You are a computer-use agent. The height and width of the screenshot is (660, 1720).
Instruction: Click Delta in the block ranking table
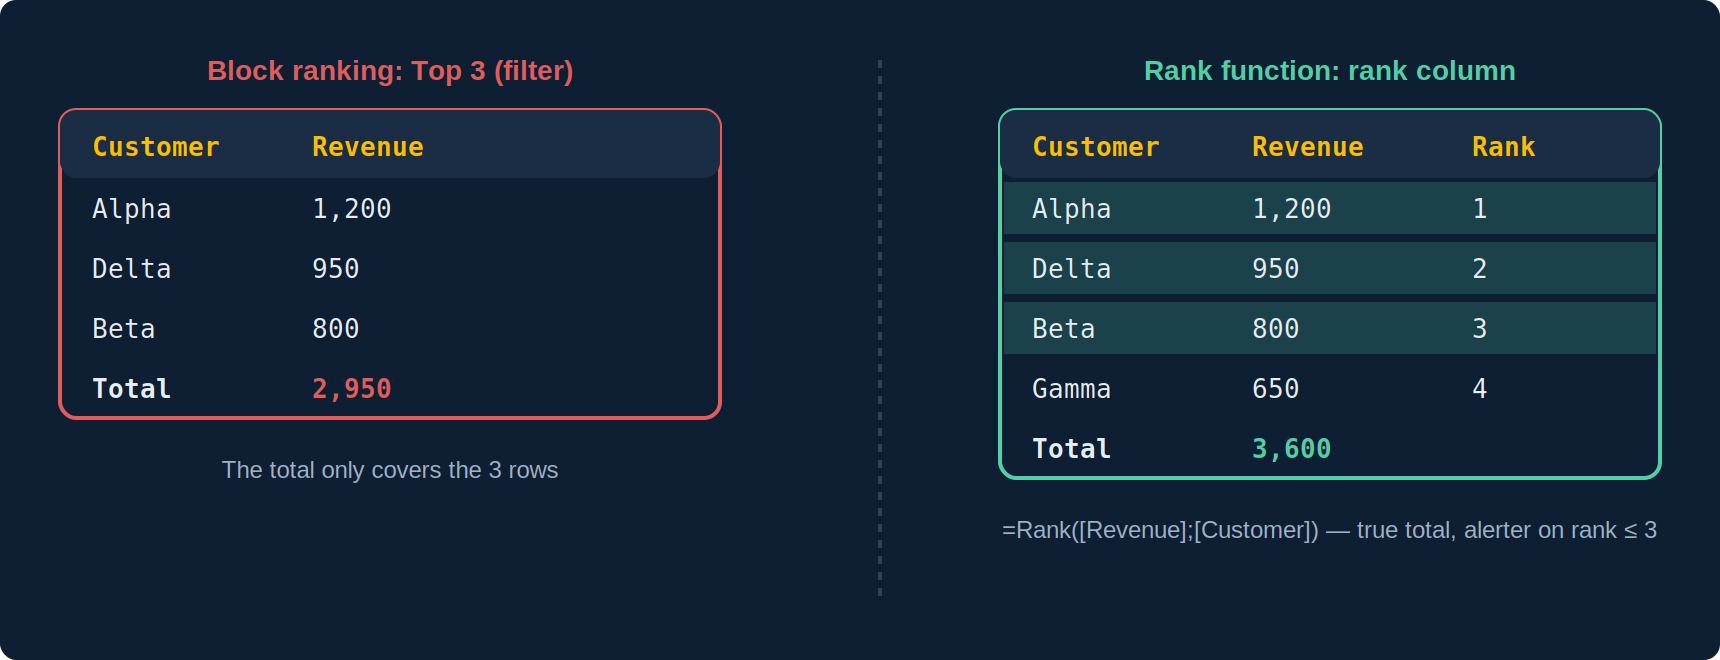coord(132,269)
